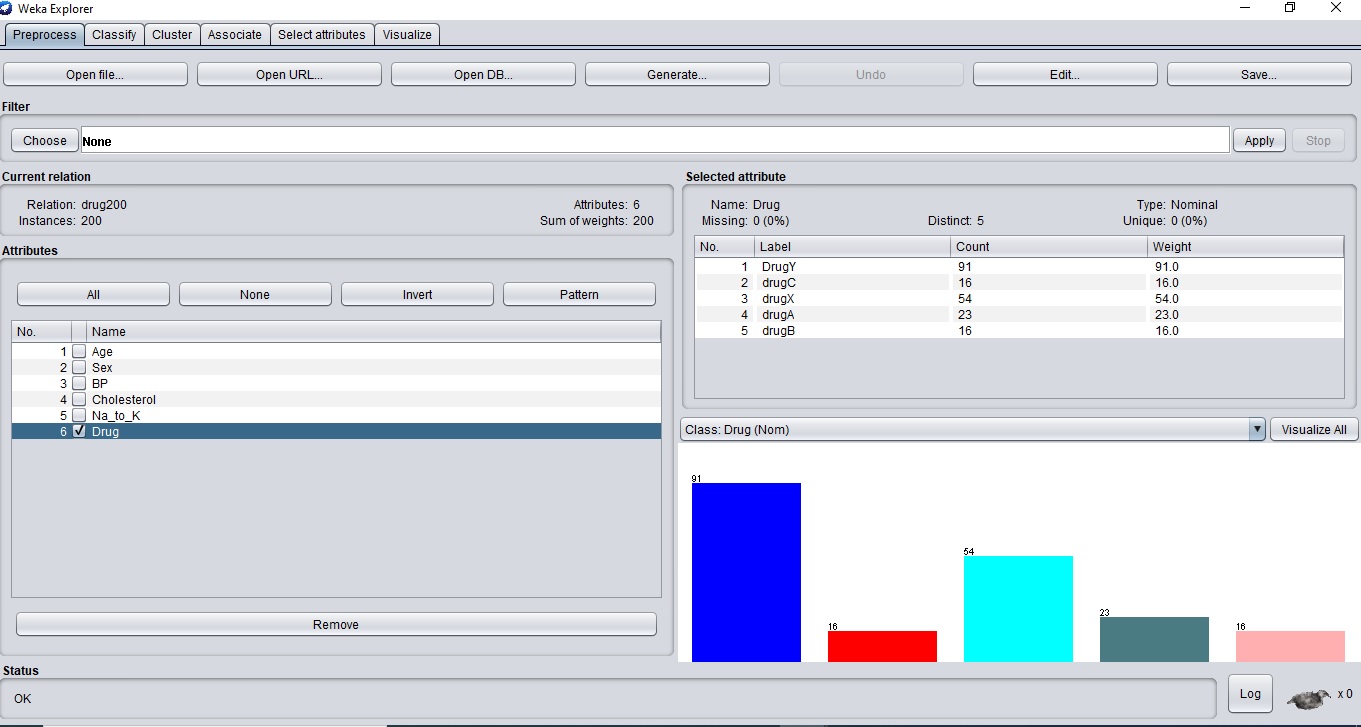Click the weight value 54.0
This screenshot has height=727, width=1361.
click(x=1166, y=299)
